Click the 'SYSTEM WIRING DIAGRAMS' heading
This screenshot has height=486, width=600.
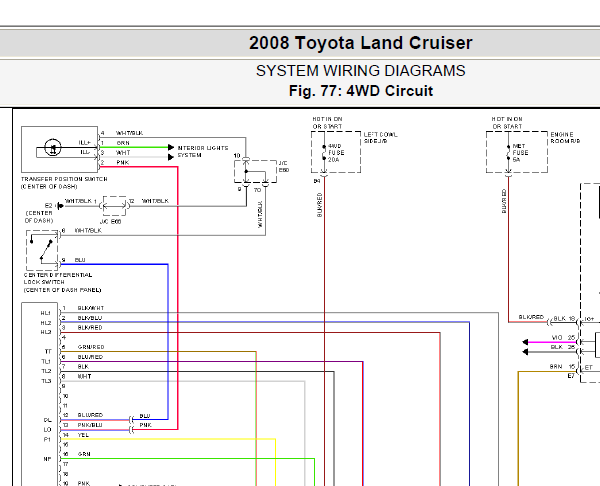(x=360, y=71)
